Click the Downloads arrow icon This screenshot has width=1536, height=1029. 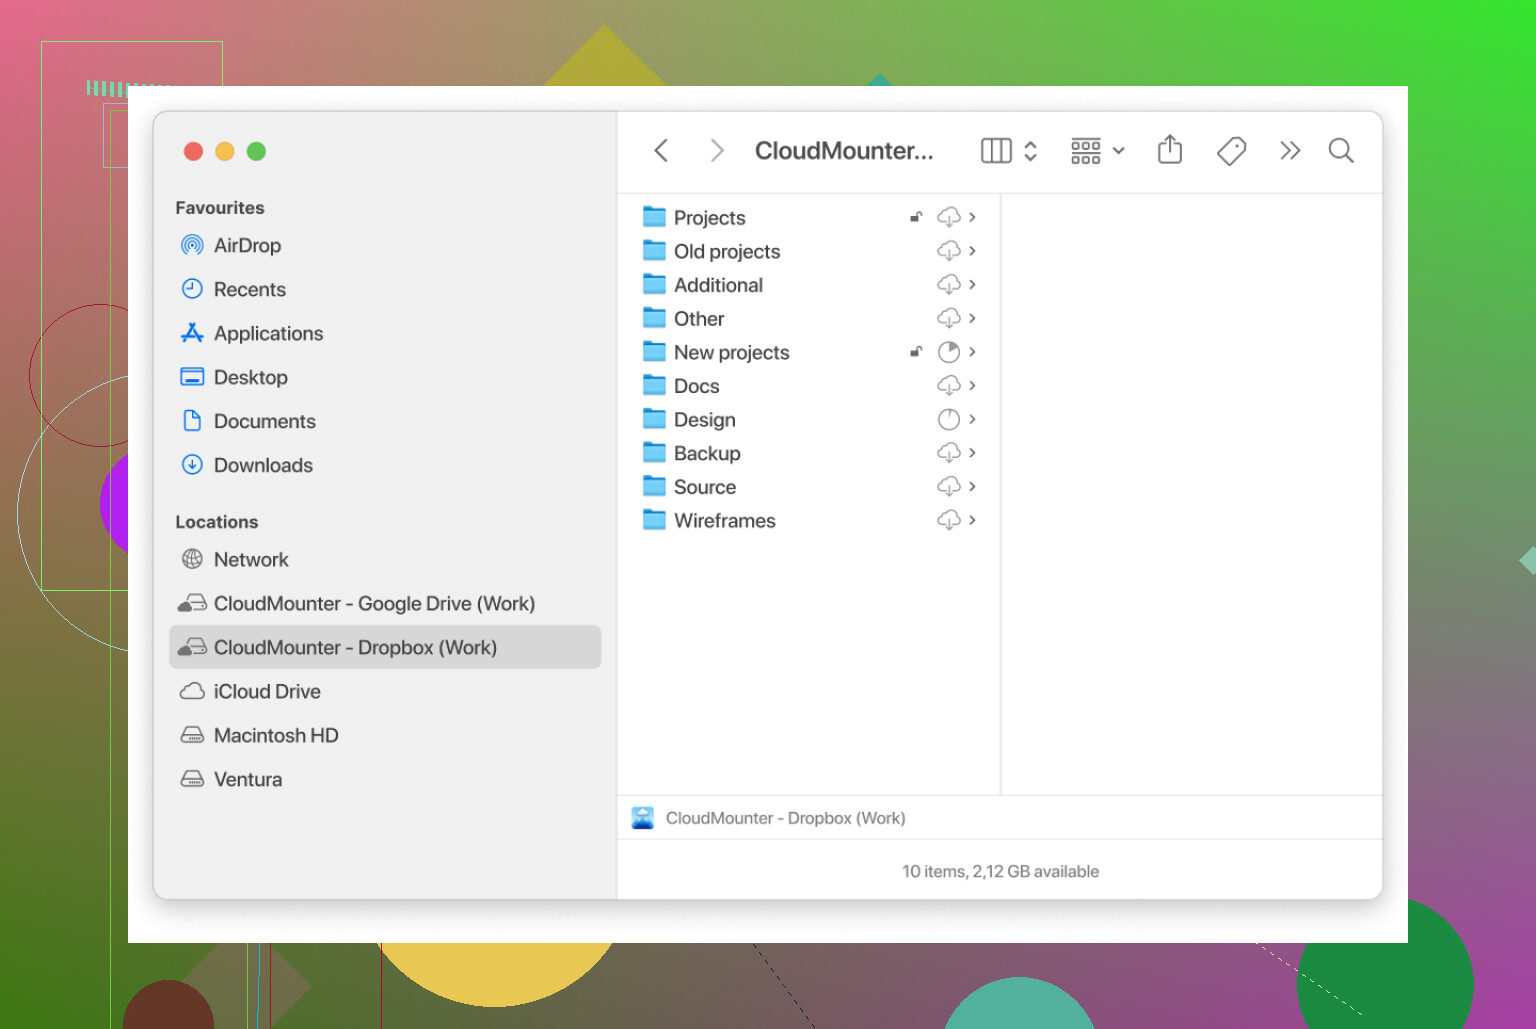(192, 465)
